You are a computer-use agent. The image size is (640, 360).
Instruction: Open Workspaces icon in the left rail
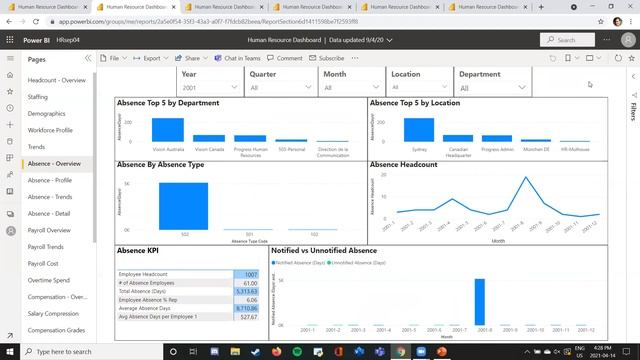[x=10, y=214]
